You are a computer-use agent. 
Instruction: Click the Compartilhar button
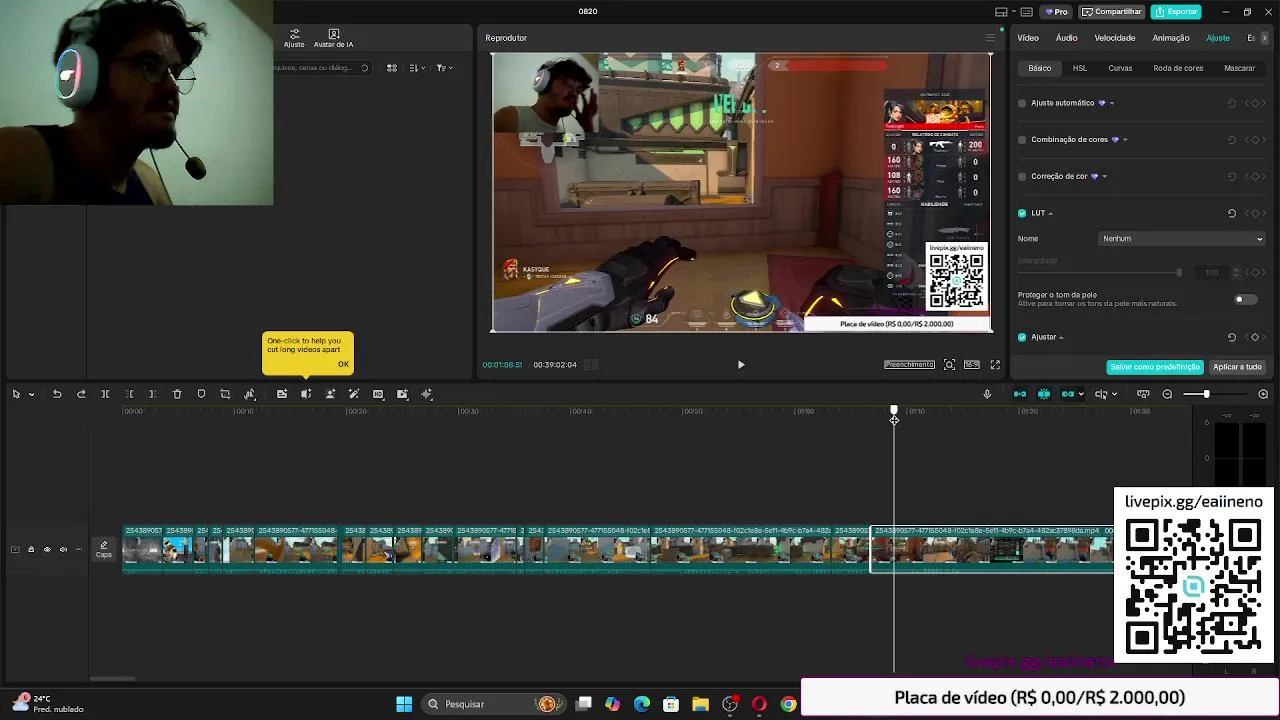click(1112, 12)
